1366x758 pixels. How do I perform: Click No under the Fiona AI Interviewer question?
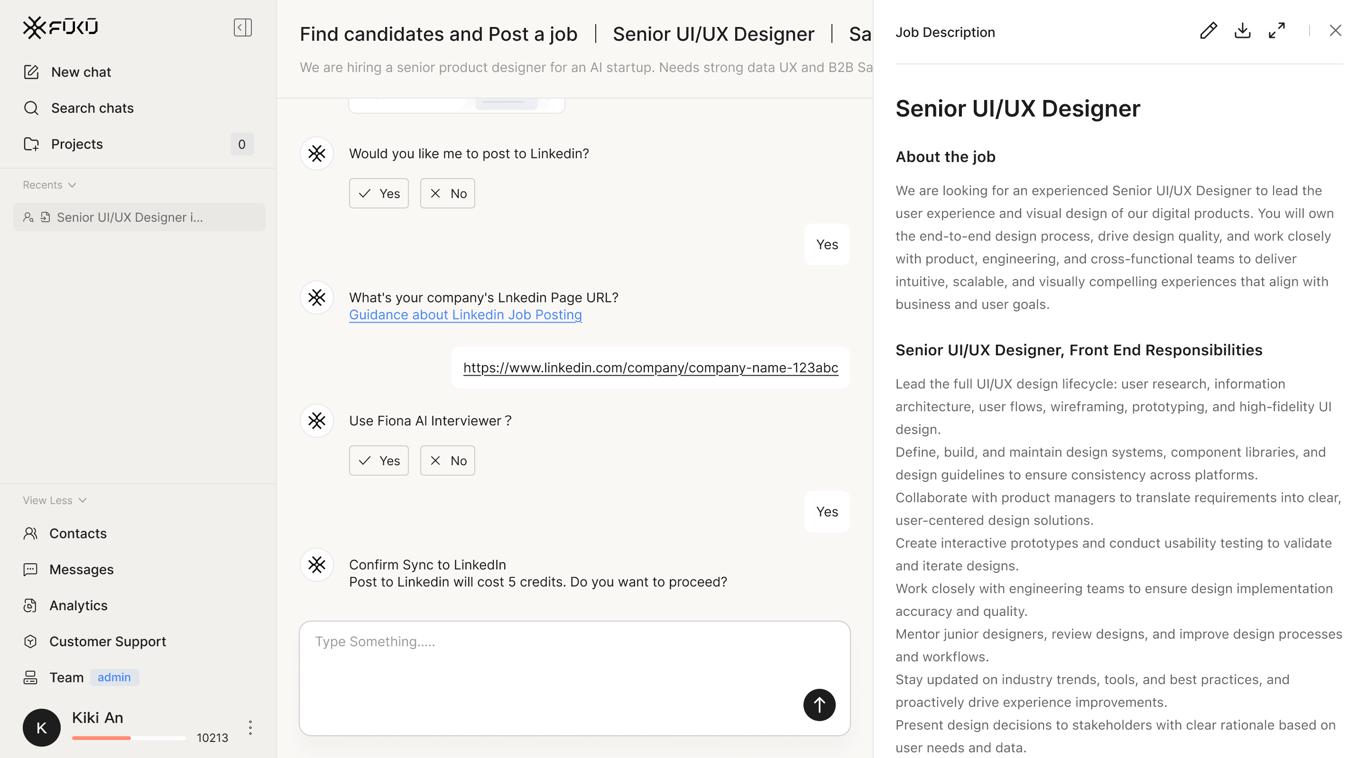point(447,460)
